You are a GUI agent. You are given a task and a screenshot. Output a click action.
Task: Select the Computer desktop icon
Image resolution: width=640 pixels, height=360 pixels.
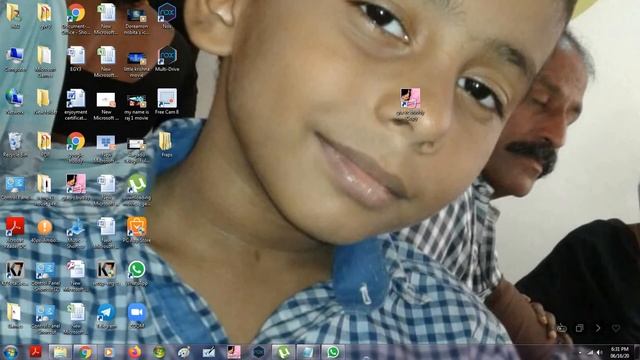pyautogui.click(x=15, y=59)
